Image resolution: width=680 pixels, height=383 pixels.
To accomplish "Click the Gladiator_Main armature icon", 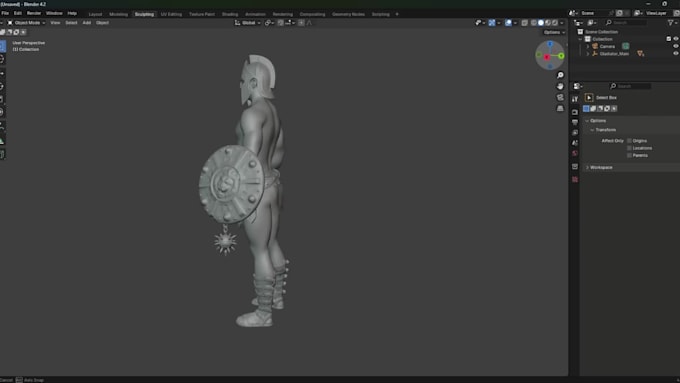I will click(595, 53).
